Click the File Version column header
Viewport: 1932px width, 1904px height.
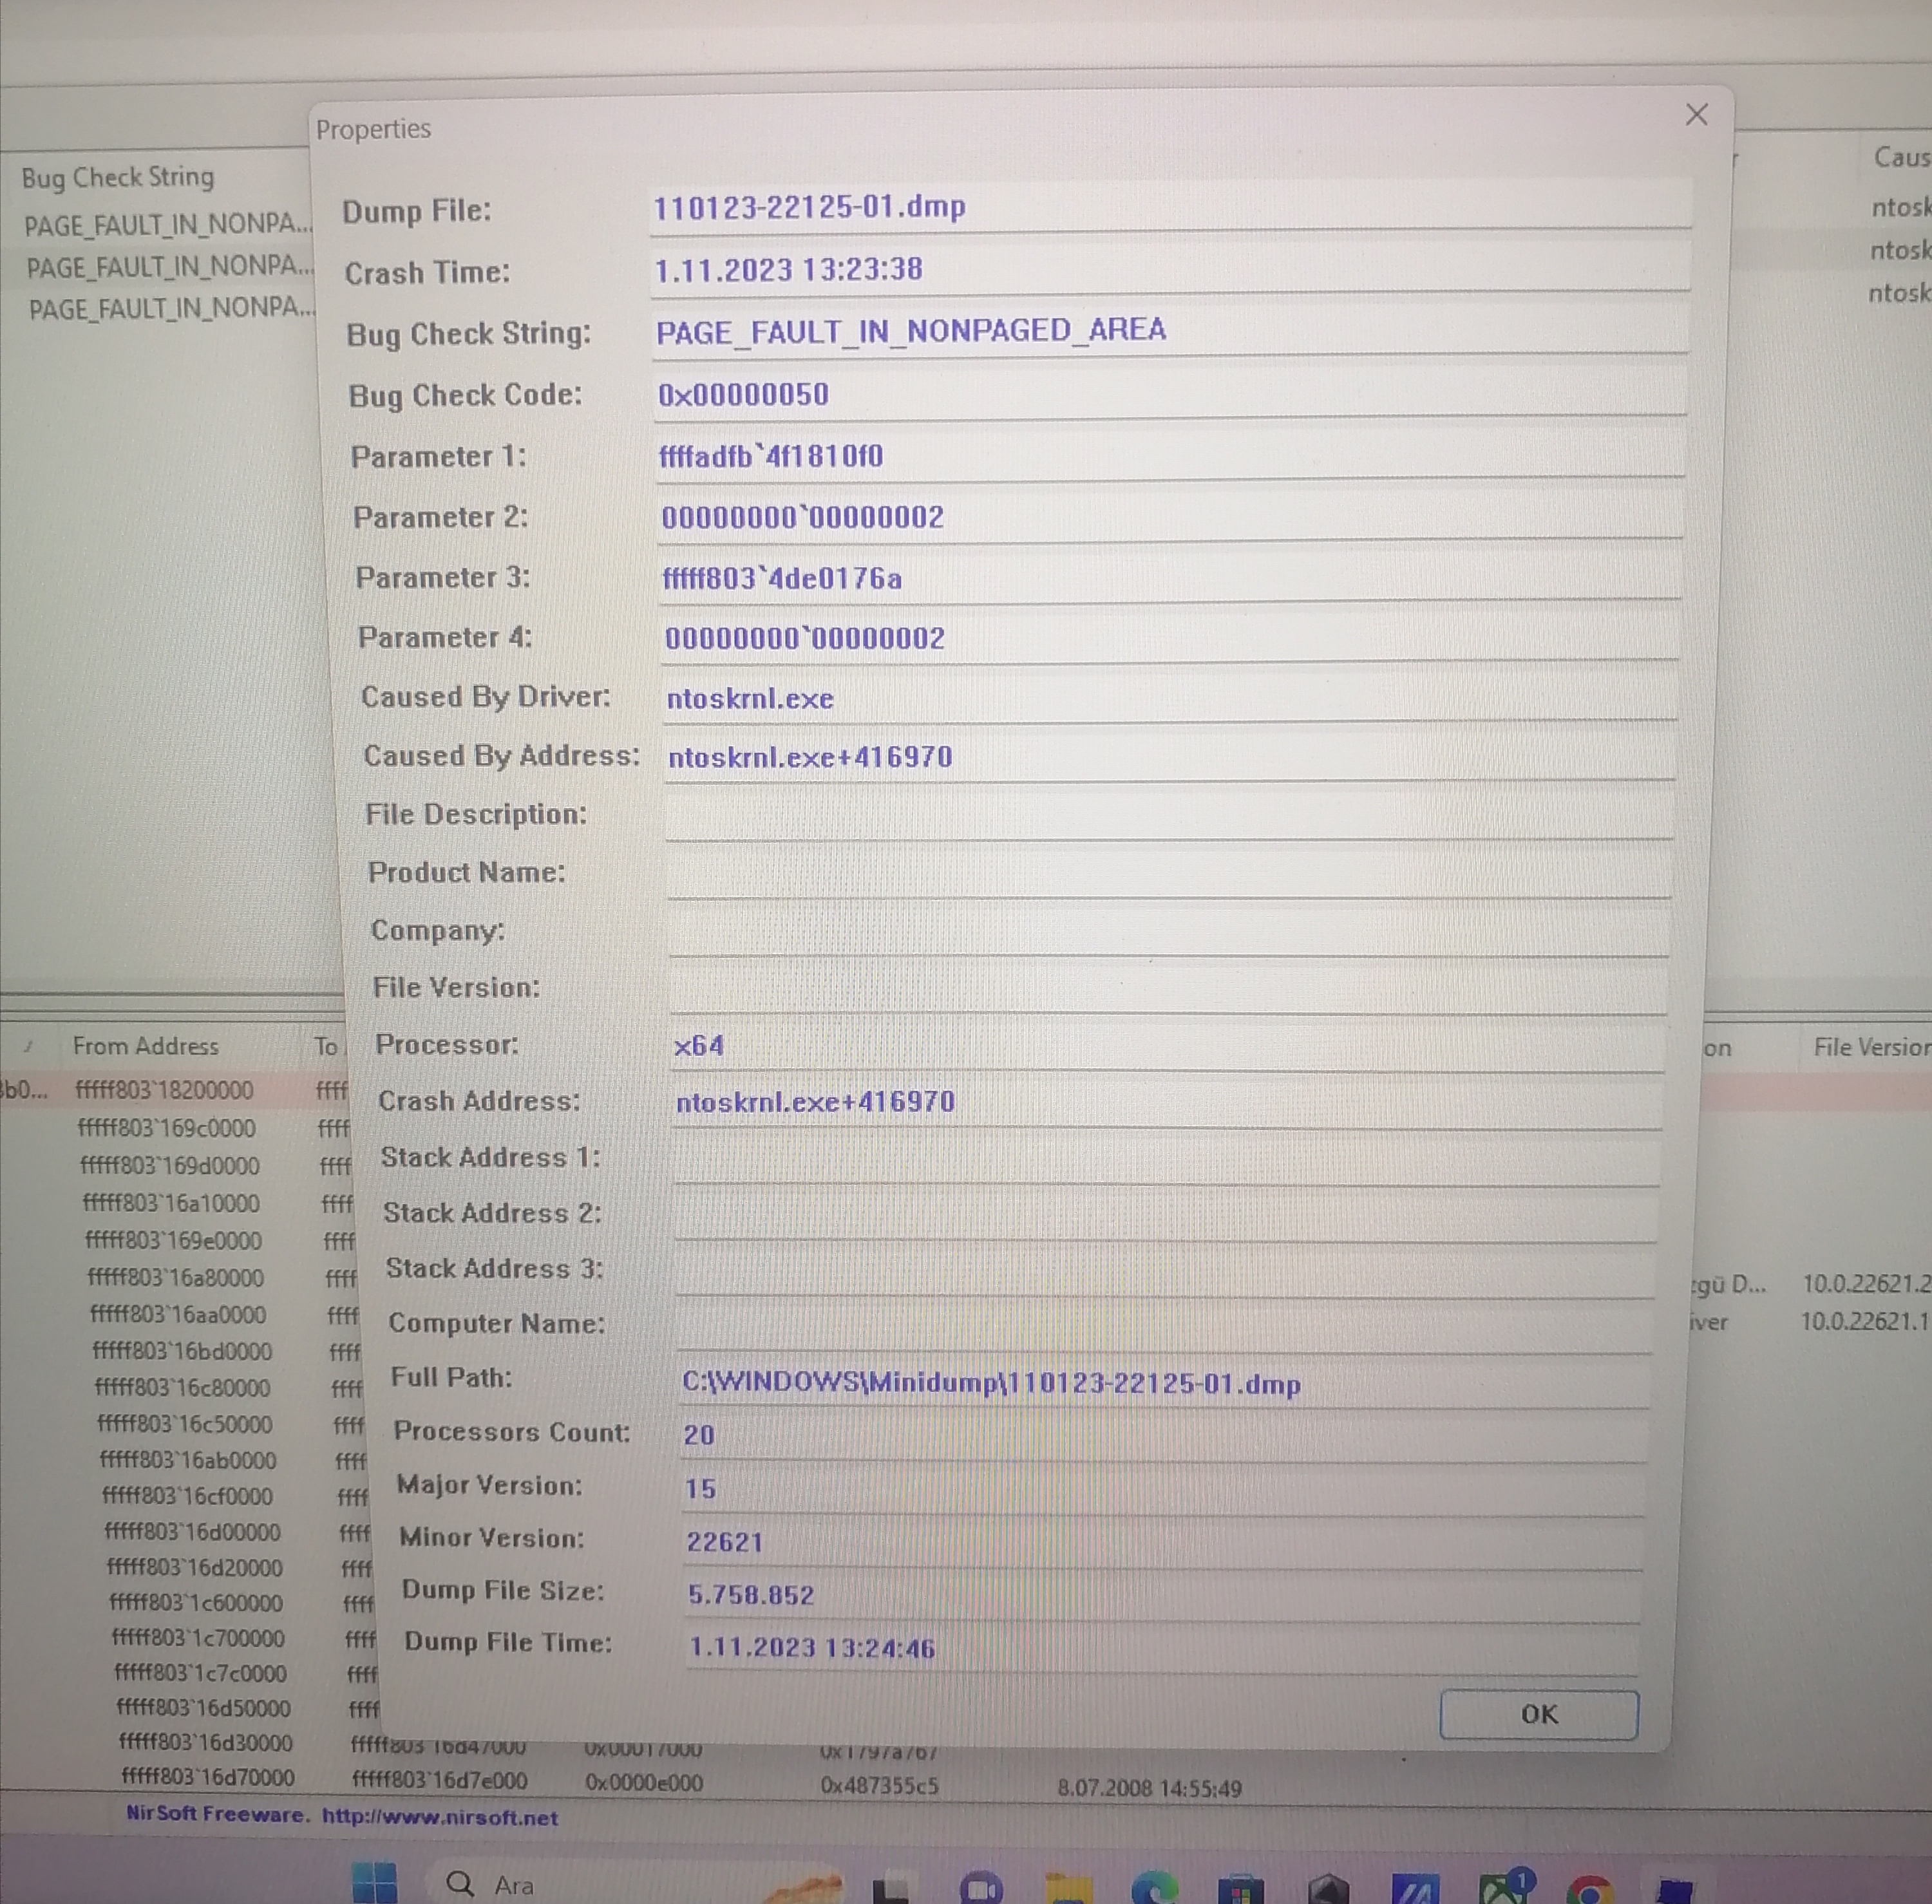click(1868, 1047)
